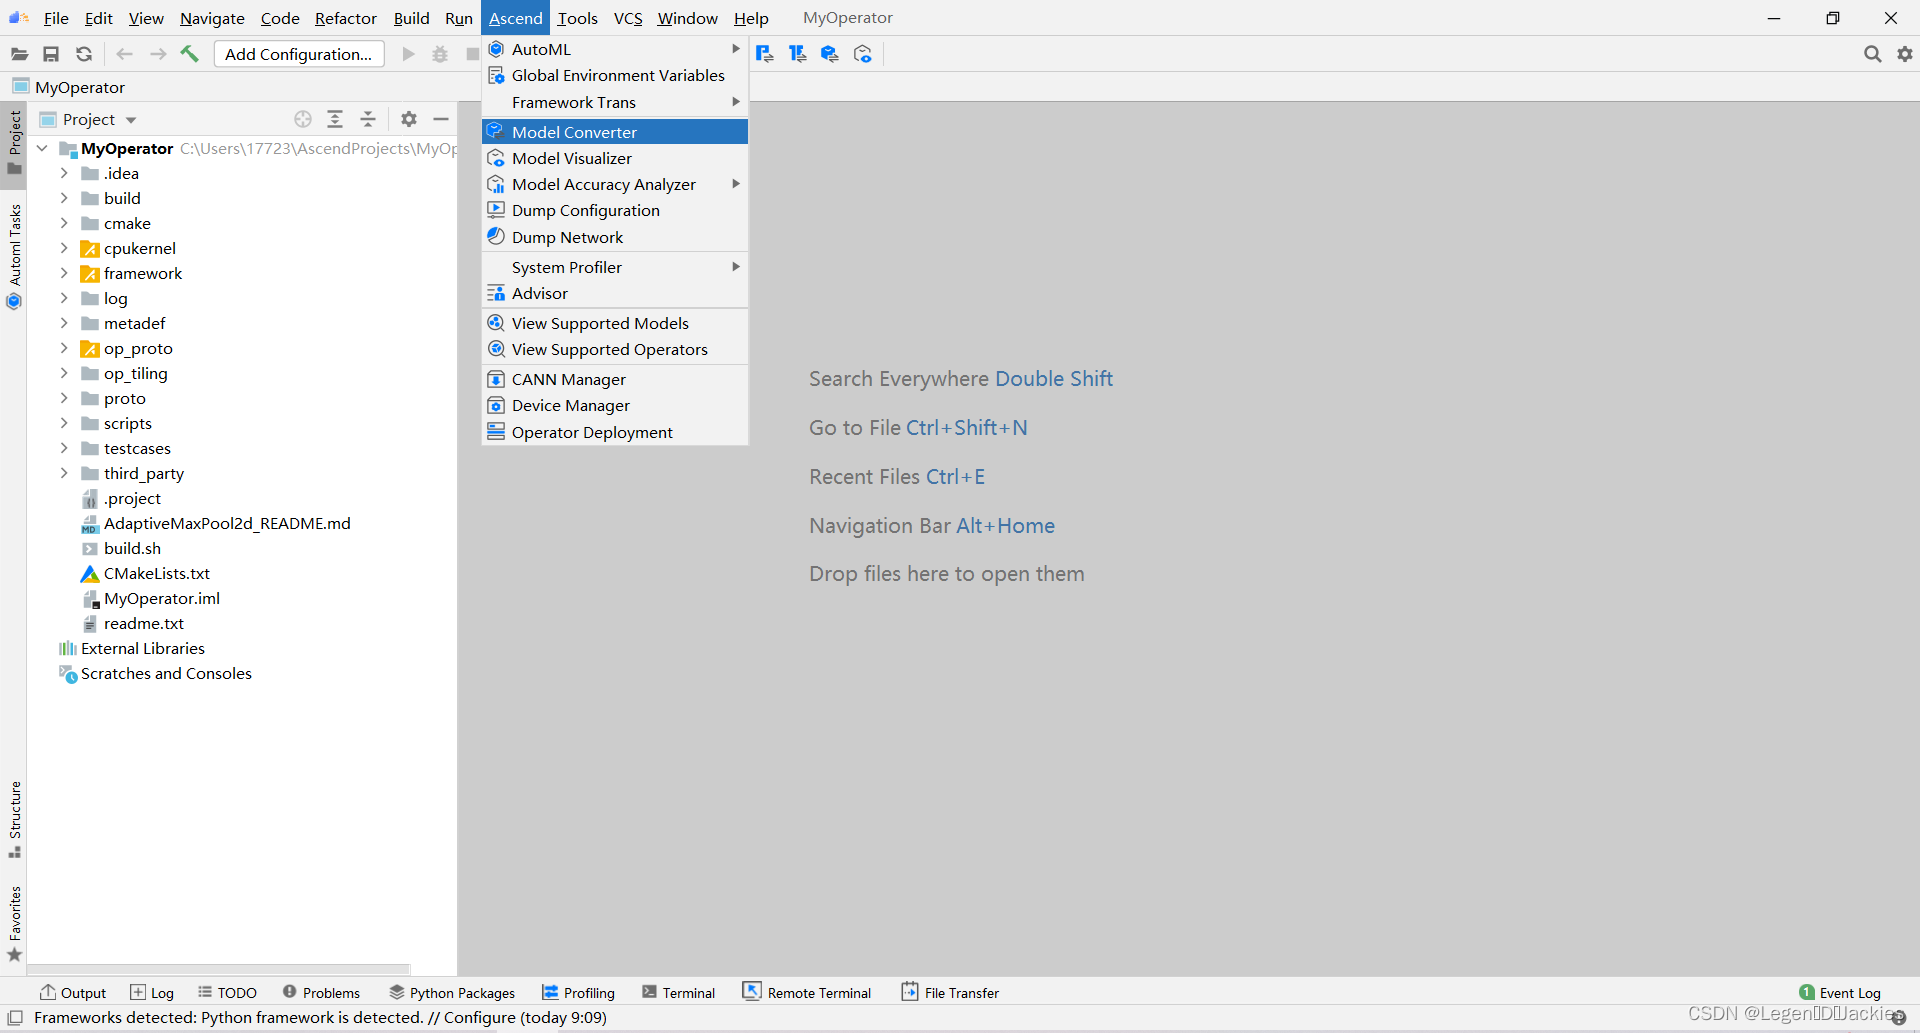Image resolution: width=1920 pixels, height=1033 pixels.
Task: Collapse the MyOperator root node
Action: pyautogui.click(x=42, y=148)
